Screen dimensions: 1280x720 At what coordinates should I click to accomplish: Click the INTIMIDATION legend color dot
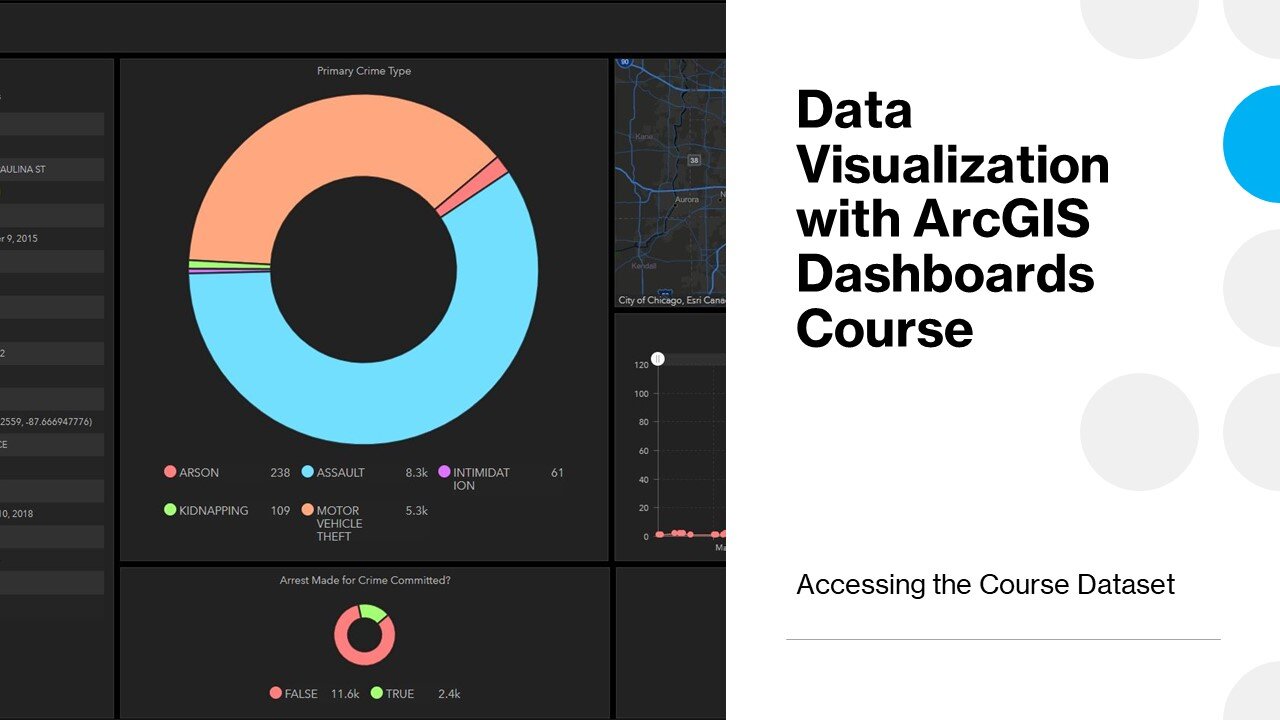click(x=444, y=472)
